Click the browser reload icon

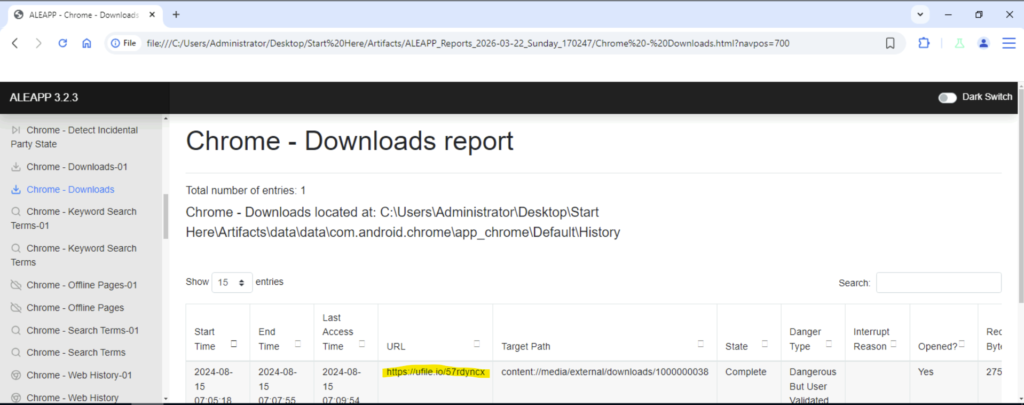pos(63,43)
